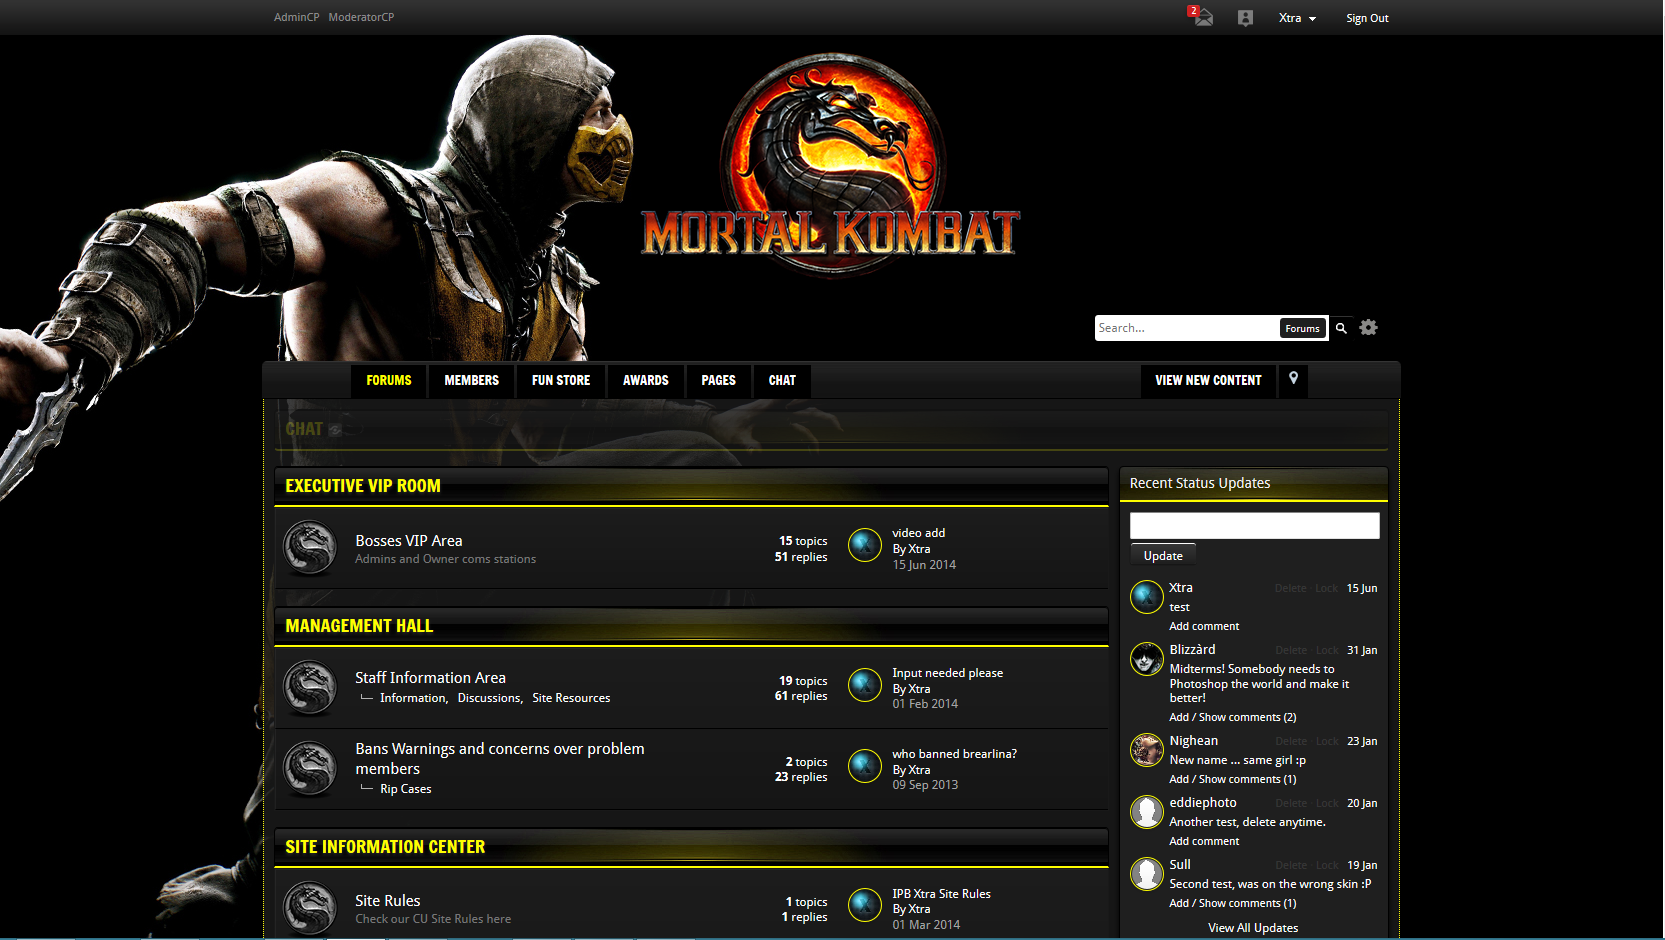1665x940 pixels.
Task: Click the Bosses VIP Area forum icon
Action: 310,548
